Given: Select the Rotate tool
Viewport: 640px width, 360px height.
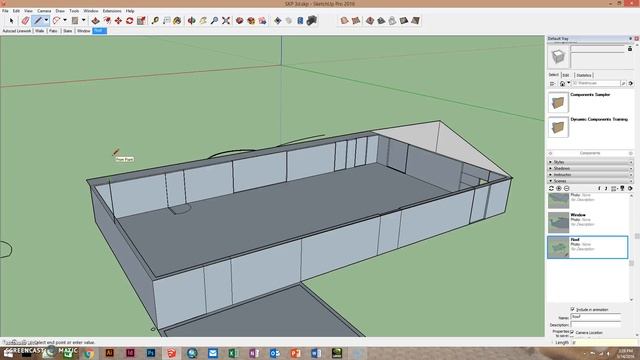Looking at the screenshot, I should [130, 20].
